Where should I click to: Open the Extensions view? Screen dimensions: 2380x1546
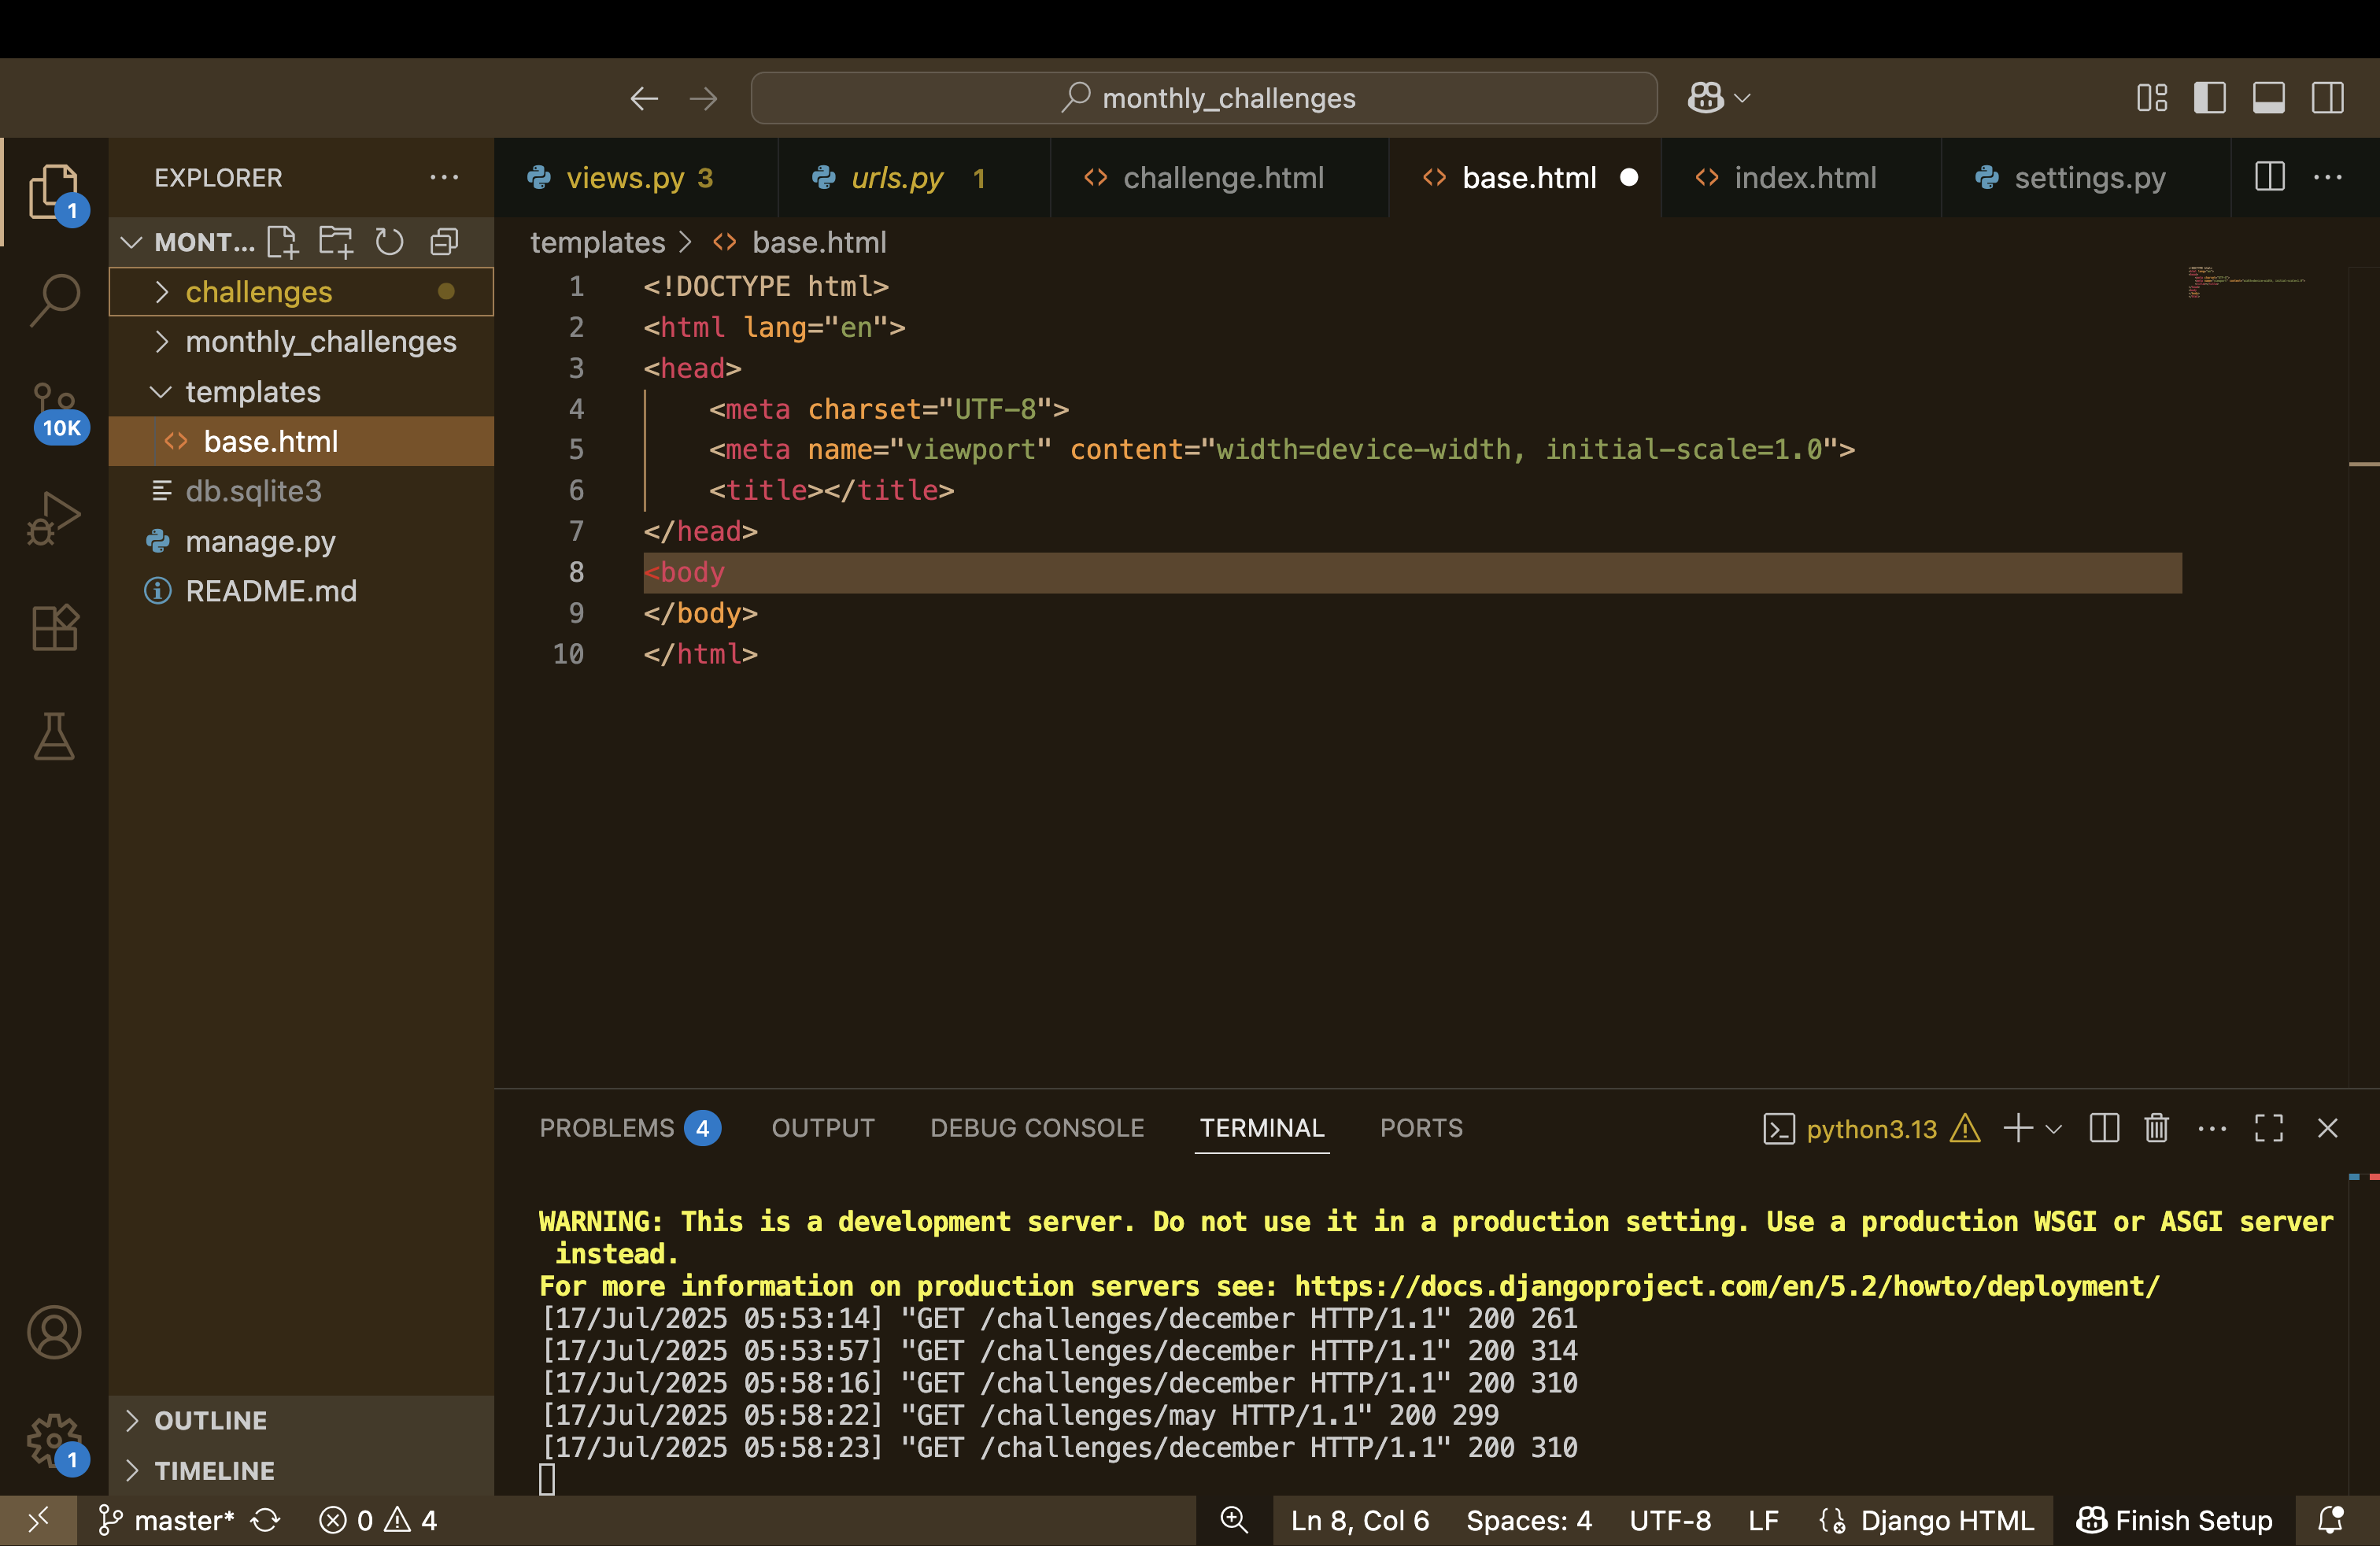[54, 627]
